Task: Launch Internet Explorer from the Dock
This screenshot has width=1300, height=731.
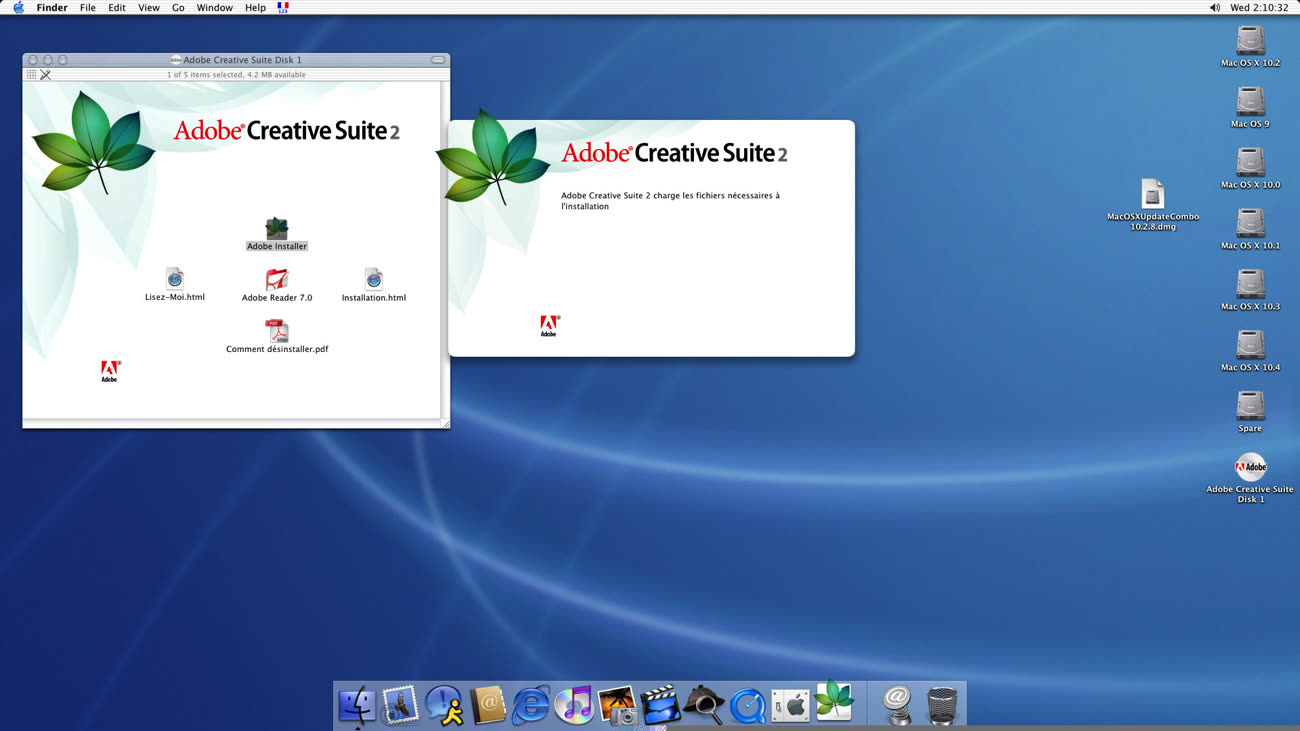Action: [530, 705]
